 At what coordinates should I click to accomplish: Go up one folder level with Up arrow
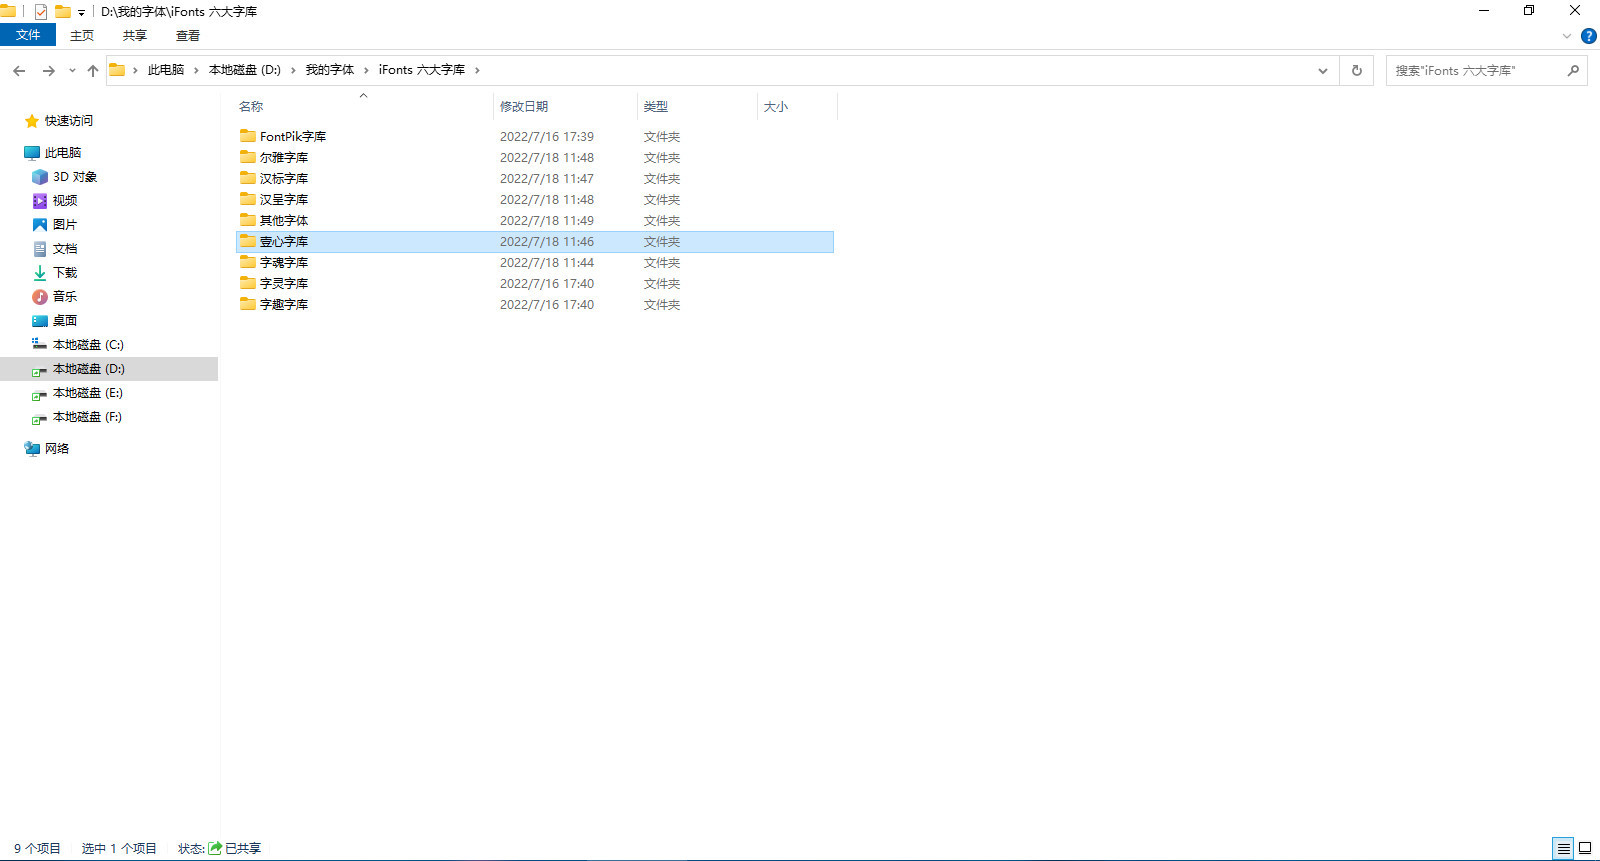(x=93, y=71)
